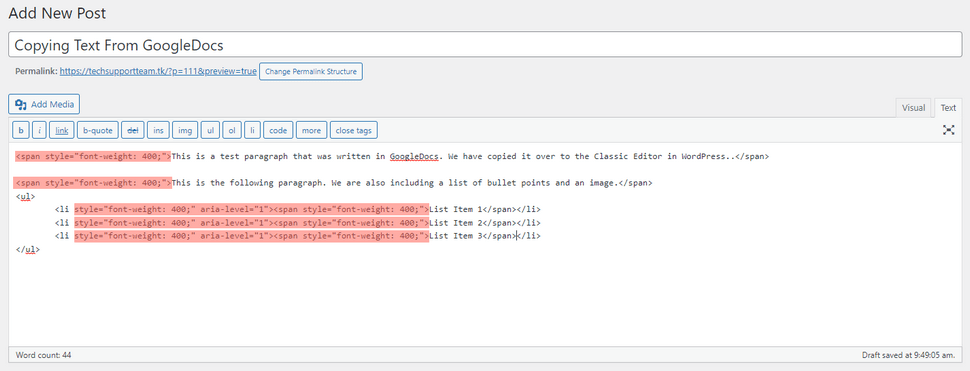The height and width of the screenshot is (371, 970).
Task: Insert unordered list with ul button
Action: point(210,130)
